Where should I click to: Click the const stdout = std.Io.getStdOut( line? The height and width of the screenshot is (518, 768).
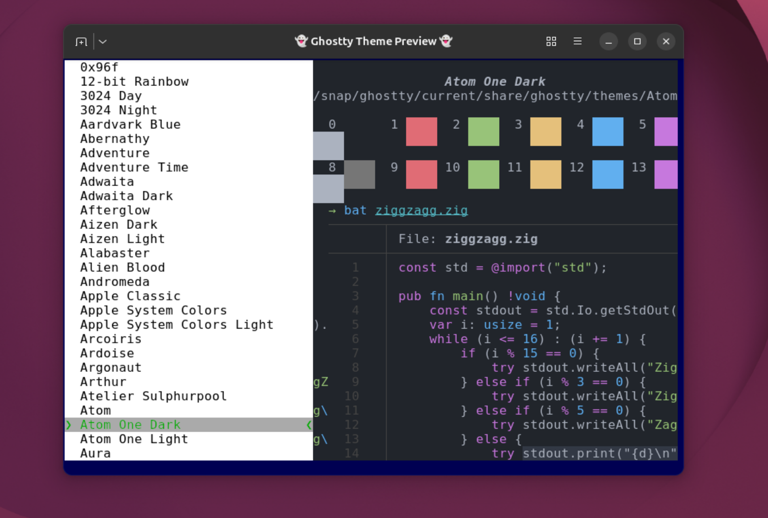(553, 310)
